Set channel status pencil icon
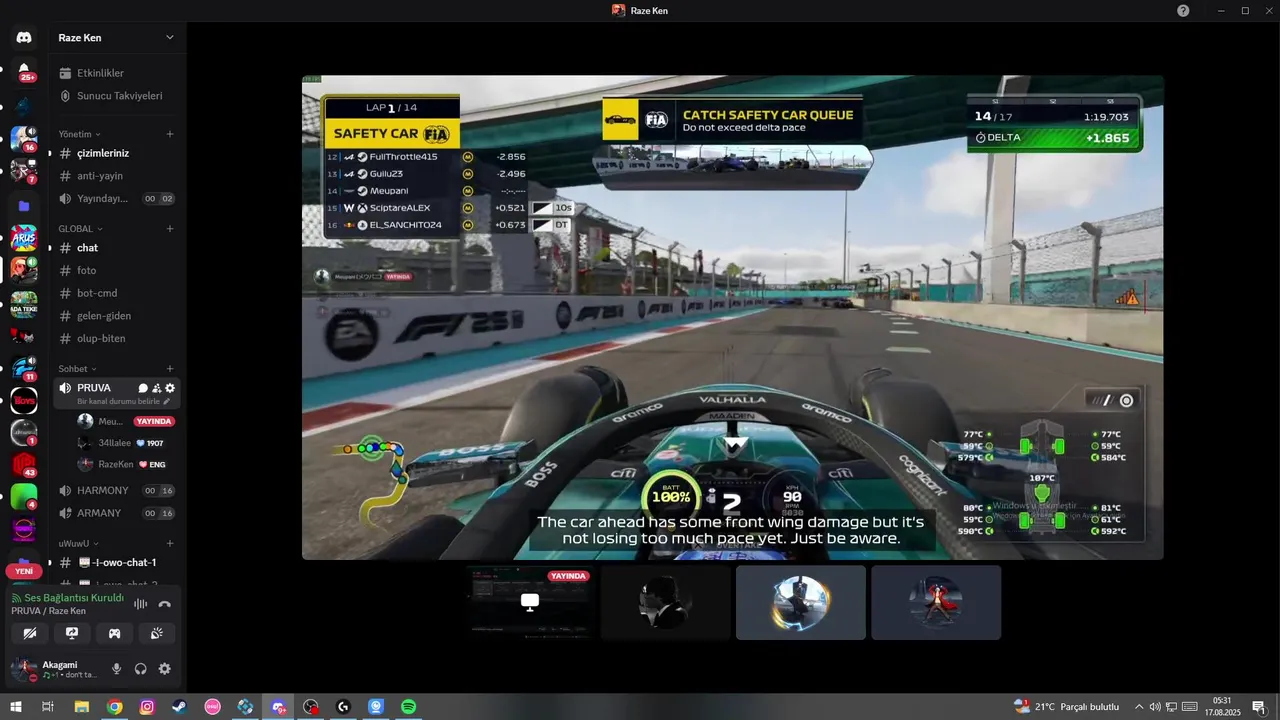The height and width of the screenshot is (720, 1280). pyautogui.click(x=167, y=401)
